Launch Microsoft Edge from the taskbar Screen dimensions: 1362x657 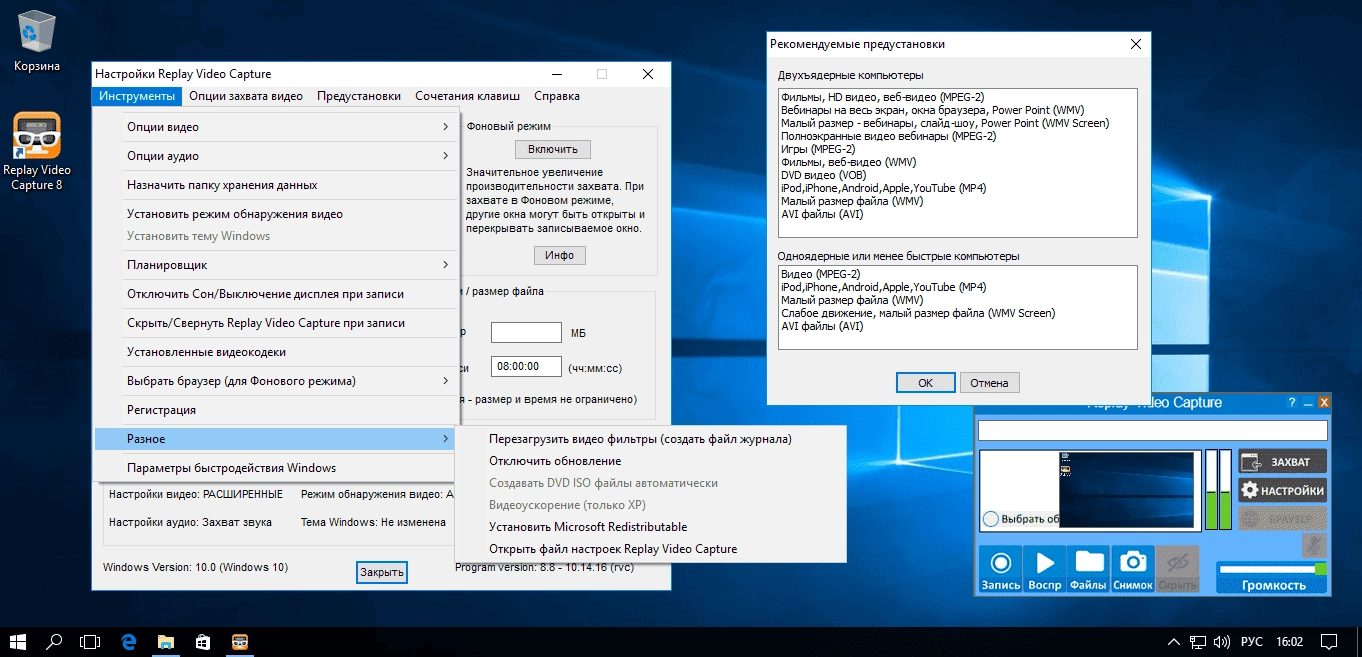129,641
